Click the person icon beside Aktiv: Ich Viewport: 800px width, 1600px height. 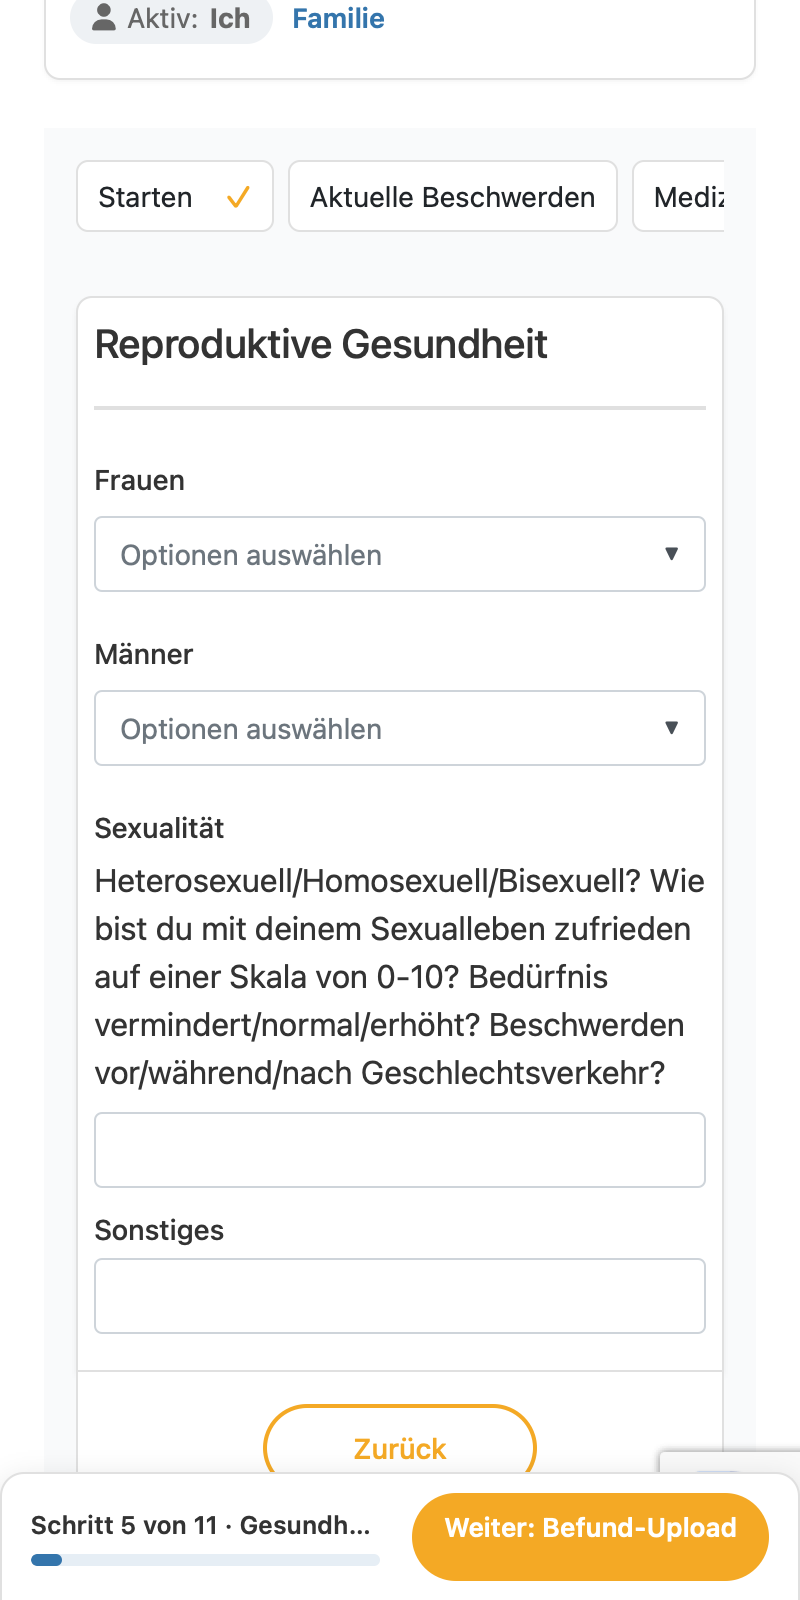tap(104, 17)
